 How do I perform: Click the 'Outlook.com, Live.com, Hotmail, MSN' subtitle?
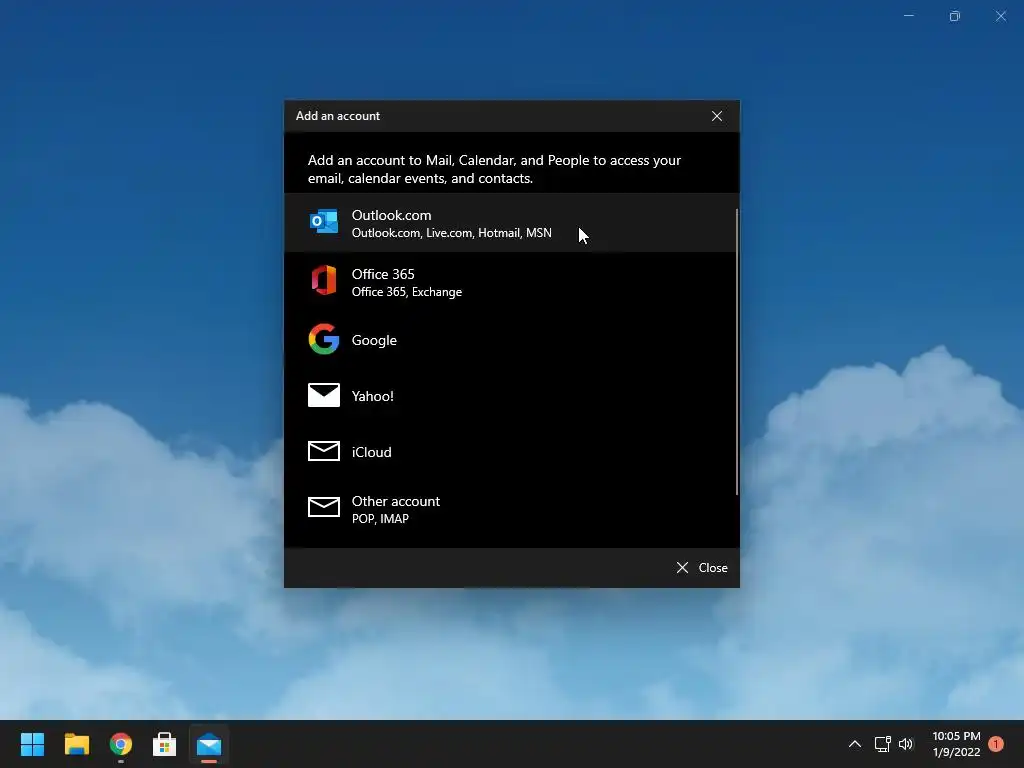pyautogui.click(x=451, y=233)
